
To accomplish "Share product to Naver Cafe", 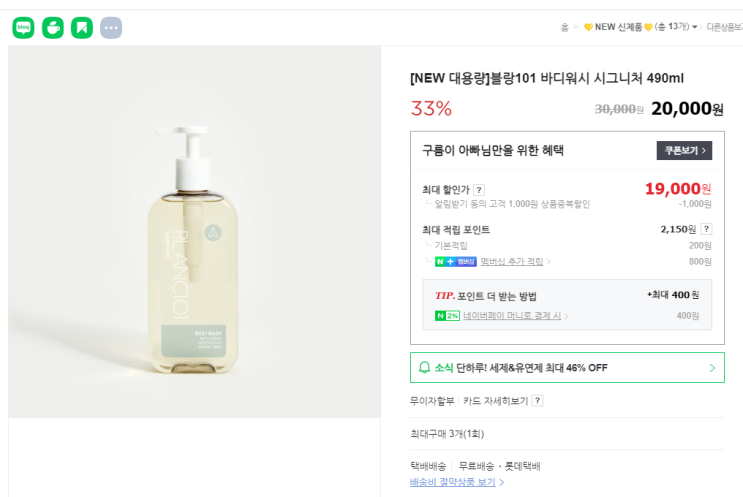I will point(52,28).
